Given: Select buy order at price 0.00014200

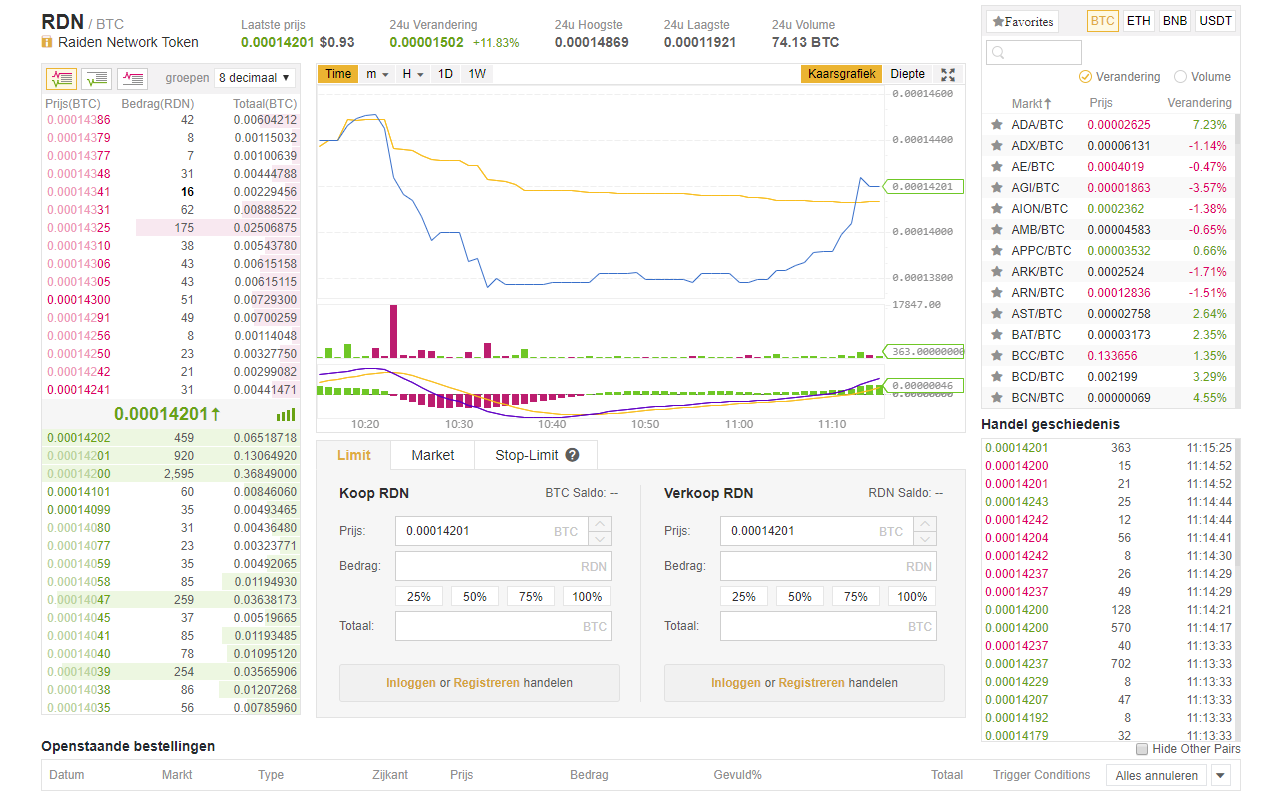Looking at the screenshot, I should [x=172, y=474].
